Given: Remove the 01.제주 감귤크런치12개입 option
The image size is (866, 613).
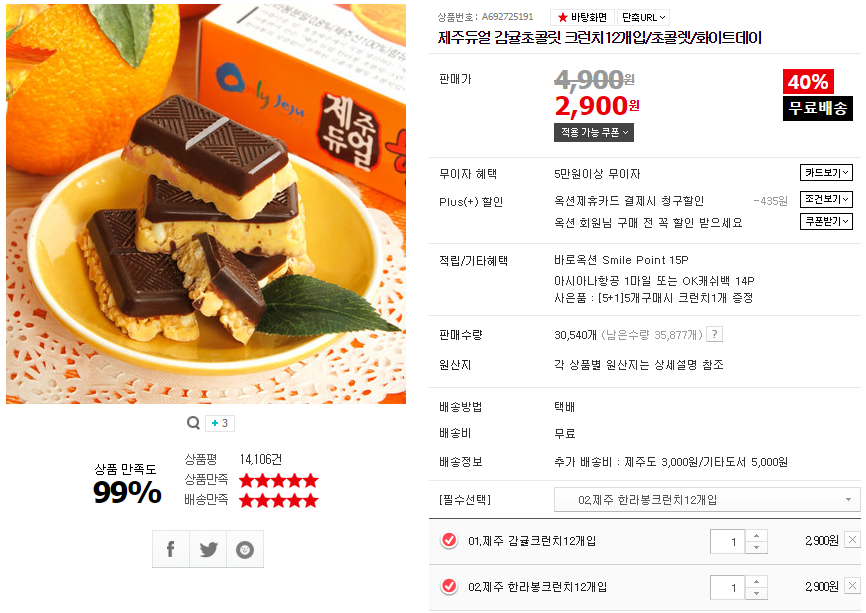Looking at the screenshot, I should coord(852,540).
